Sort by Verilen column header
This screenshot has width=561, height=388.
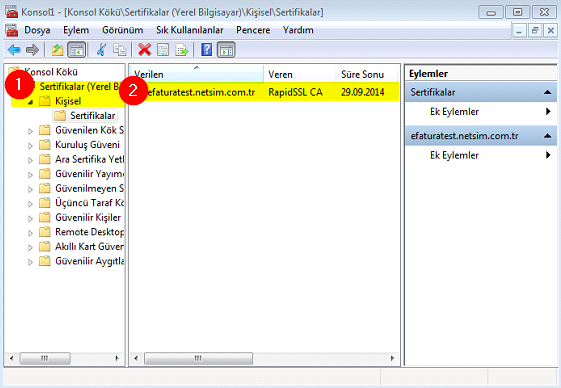pos(196,74)
